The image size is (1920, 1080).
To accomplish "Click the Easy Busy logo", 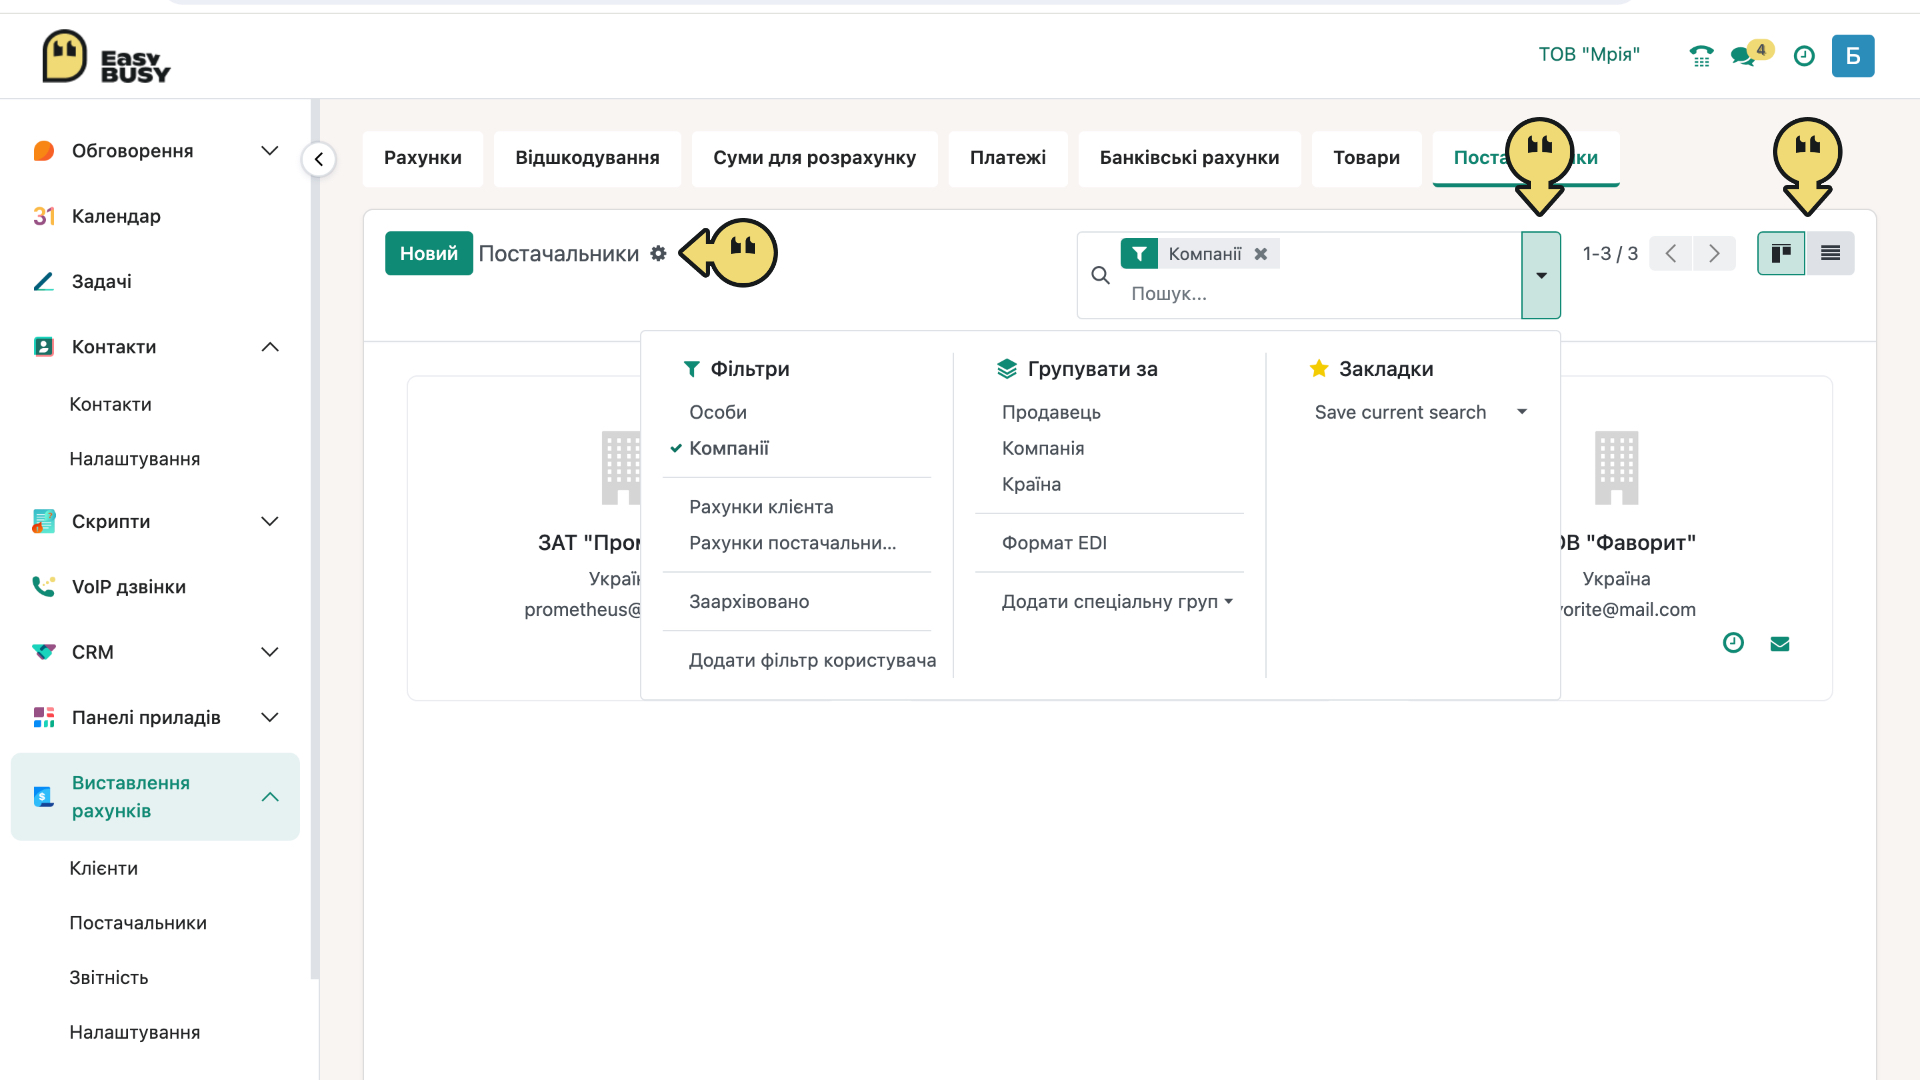I will coord(106,56).
